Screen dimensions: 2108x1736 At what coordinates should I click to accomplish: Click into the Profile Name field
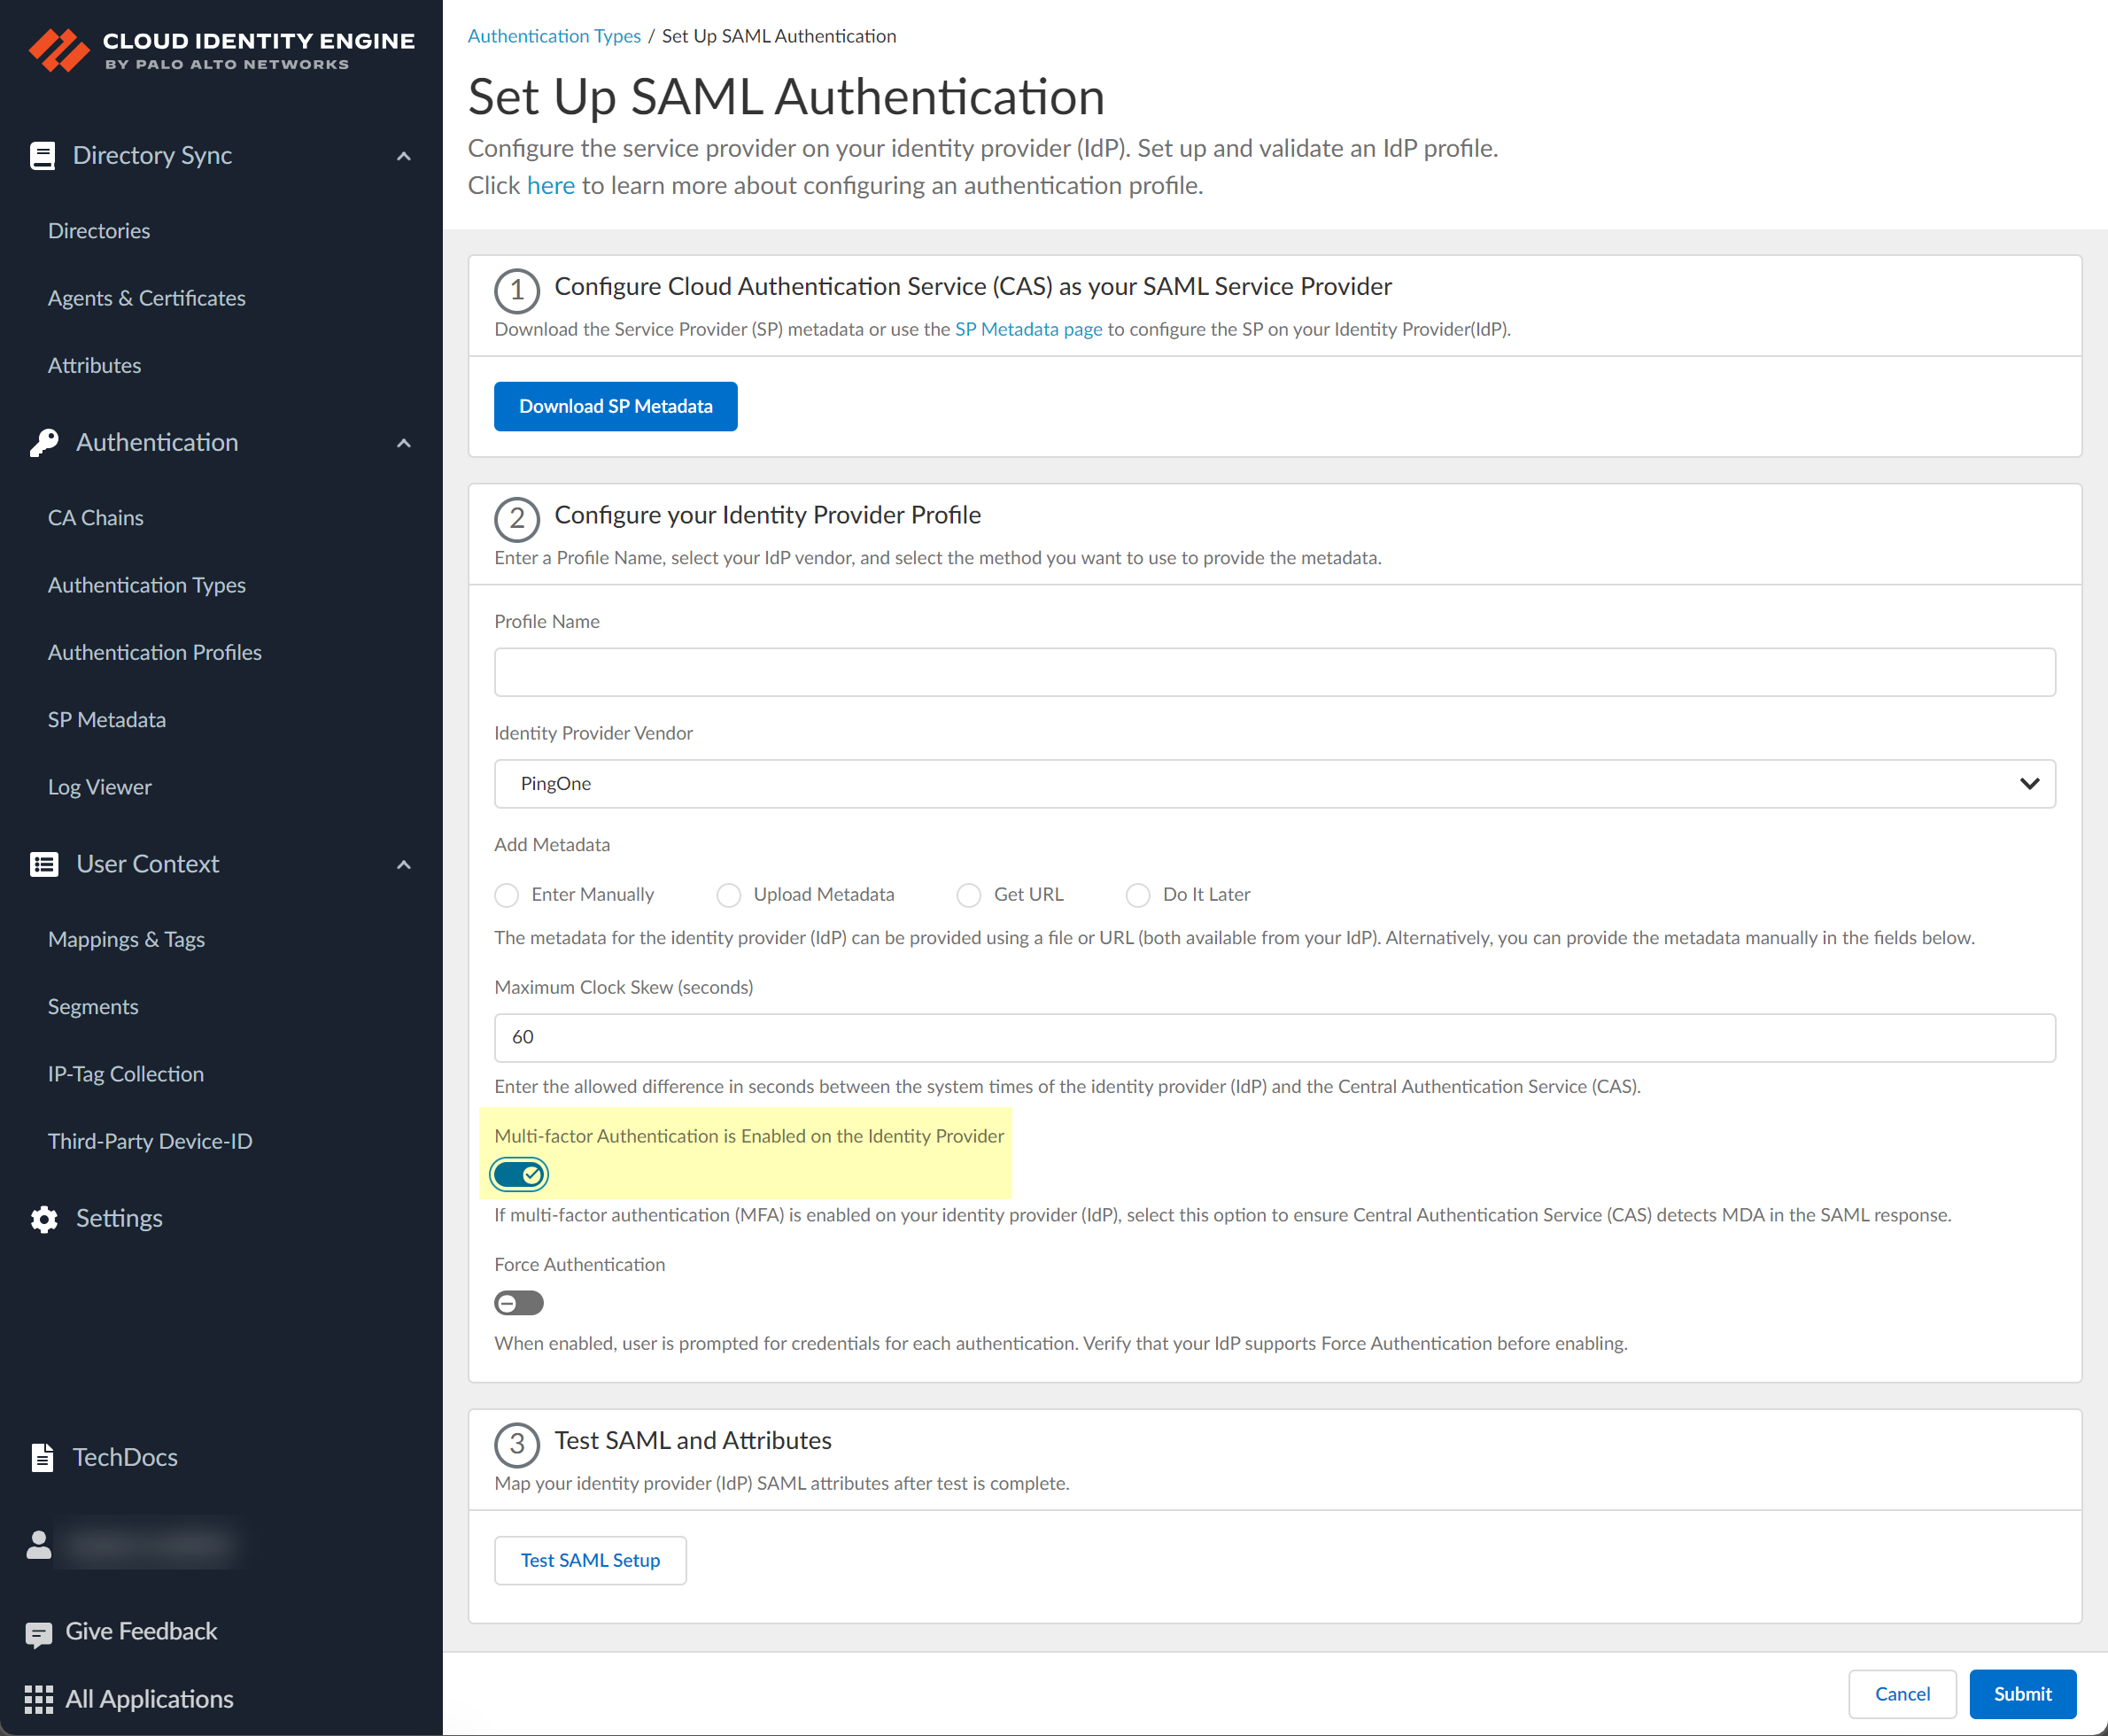click(1274, 672)
